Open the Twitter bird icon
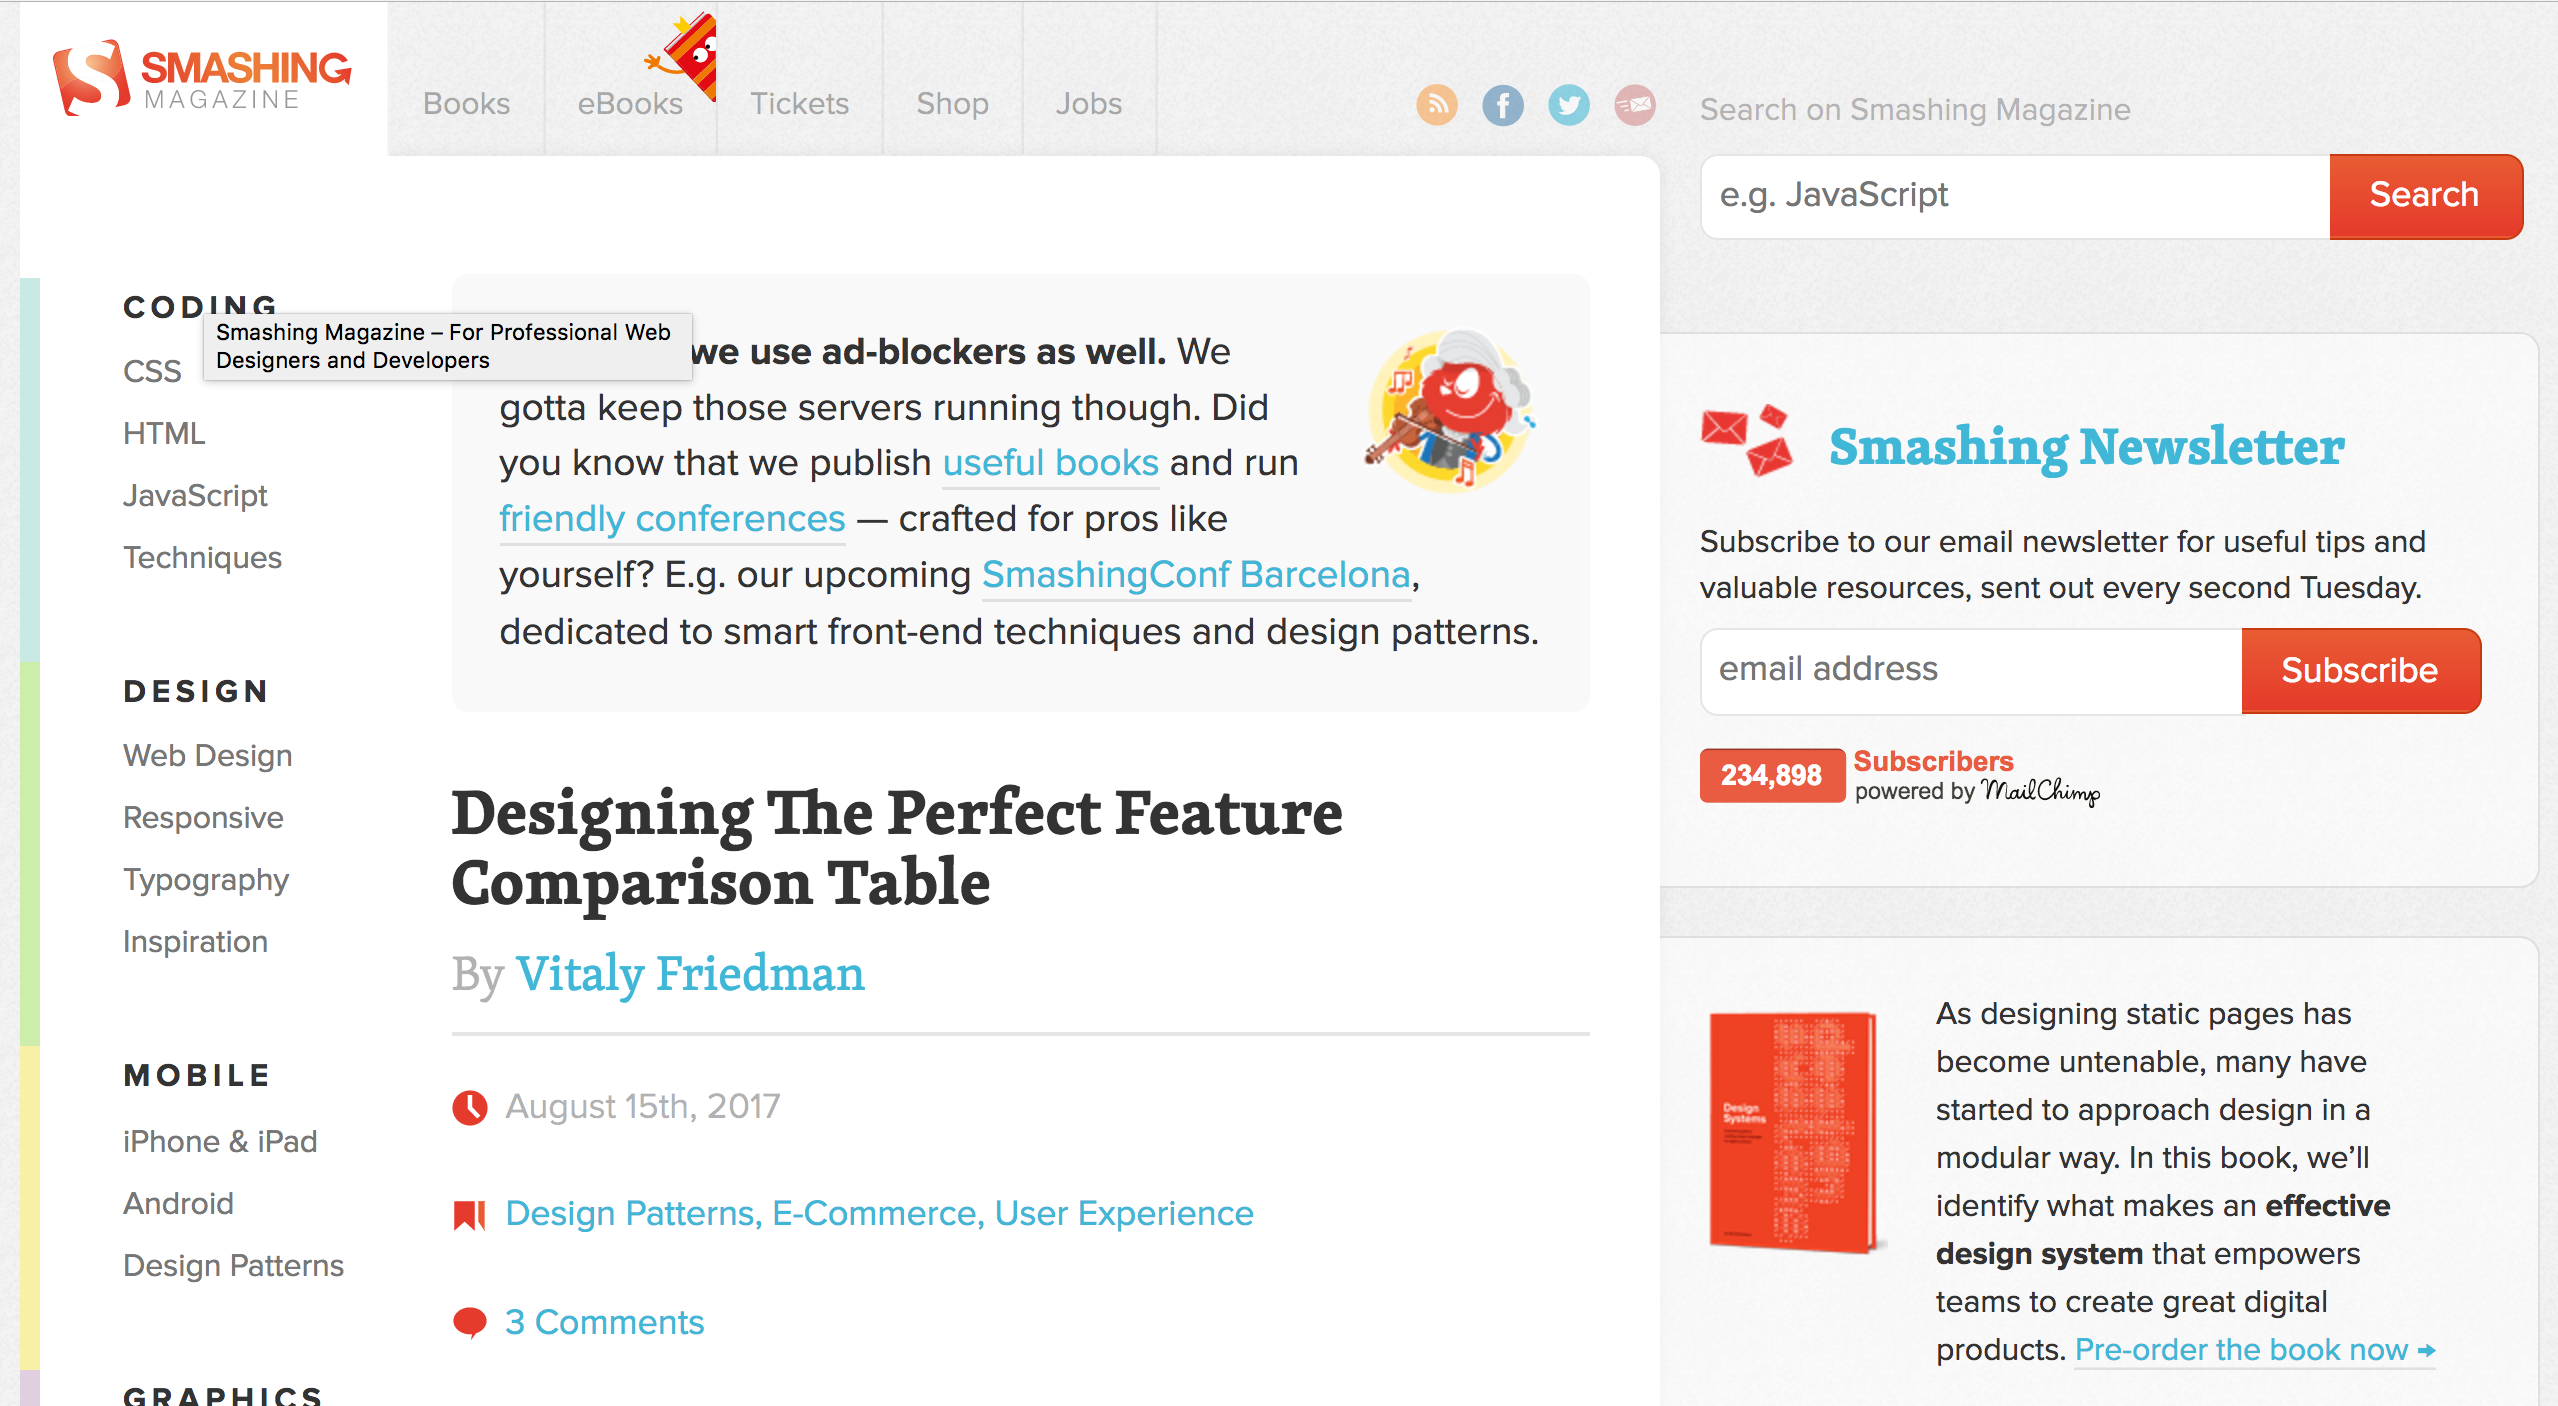Viewport: 2558px width, 1406px height. [1568, 105]
